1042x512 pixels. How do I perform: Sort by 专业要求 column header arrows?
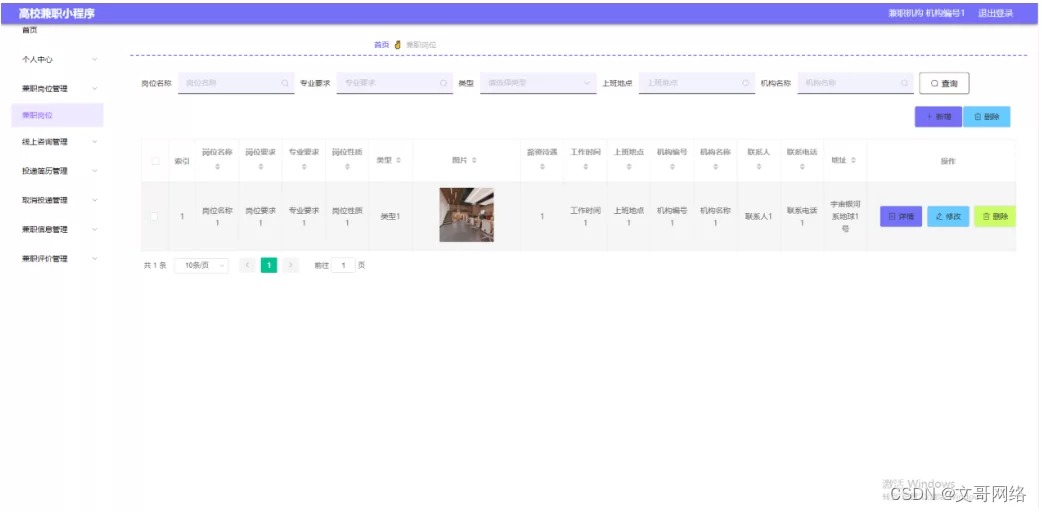click(x=304, y=167)
